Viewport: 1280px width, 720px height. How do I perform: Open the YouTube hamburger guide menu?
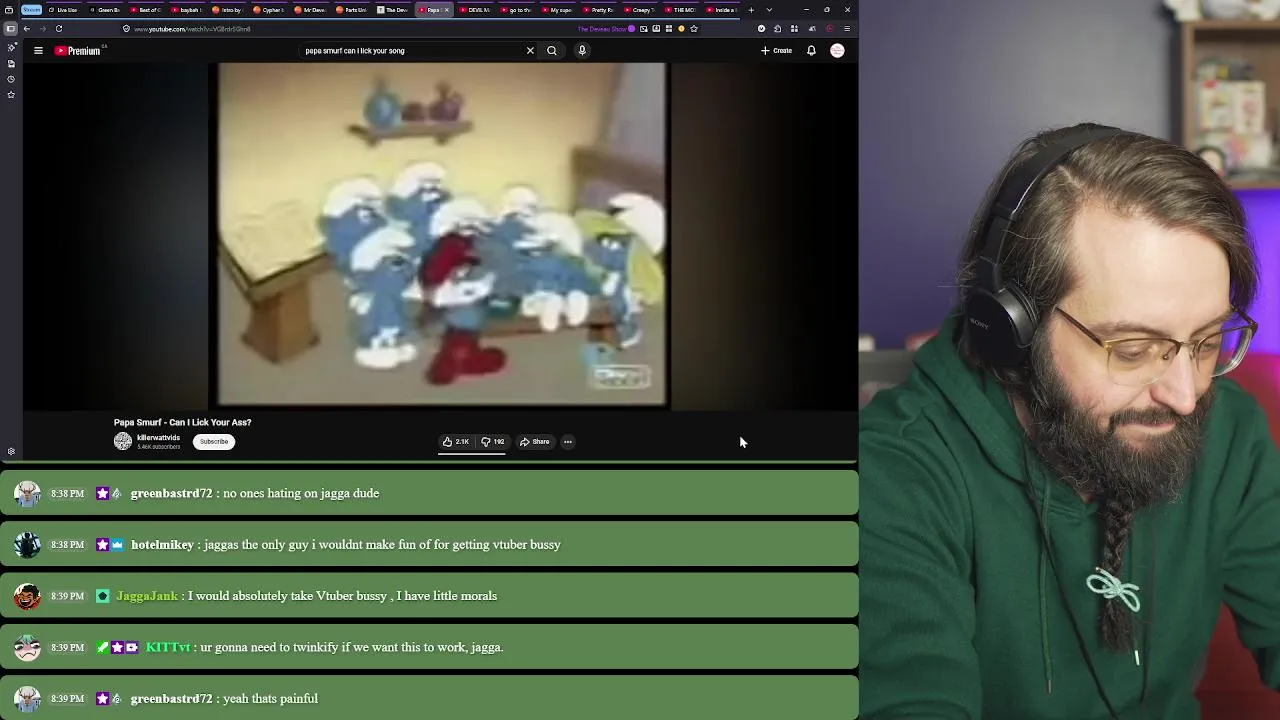point(38,51)
